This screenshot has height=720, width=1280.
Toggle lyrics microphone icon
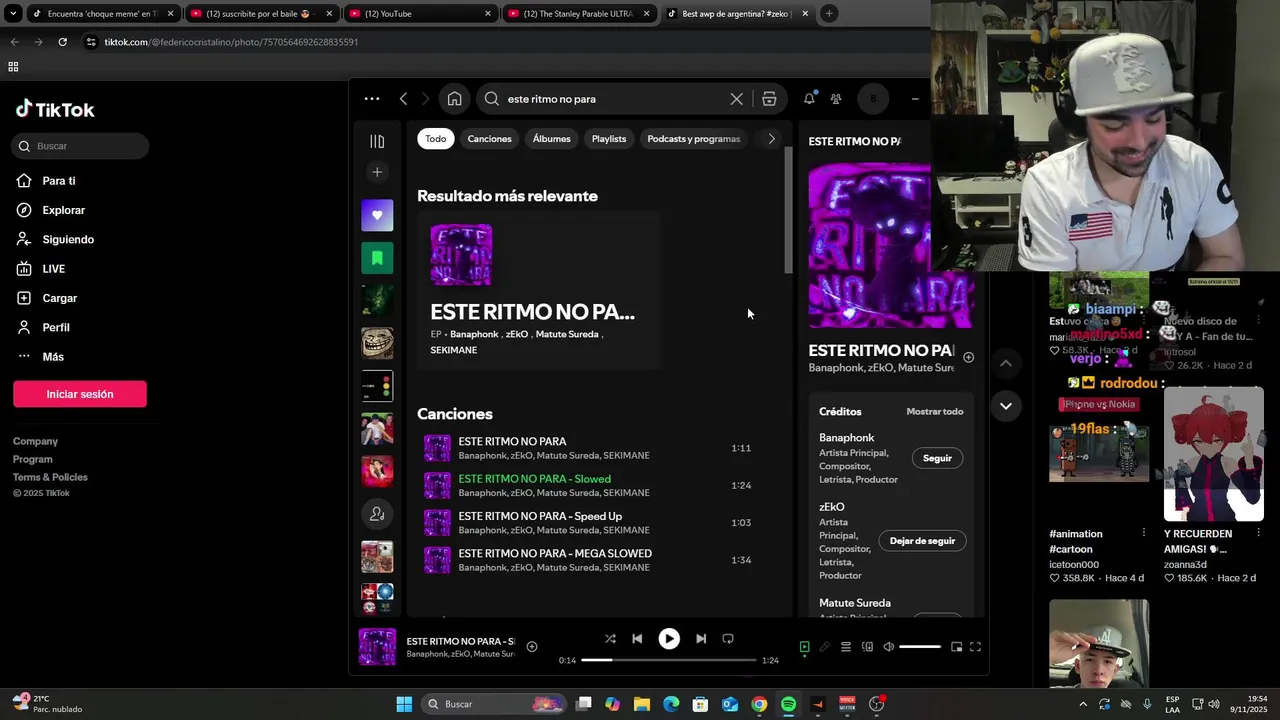coord(825,647)
